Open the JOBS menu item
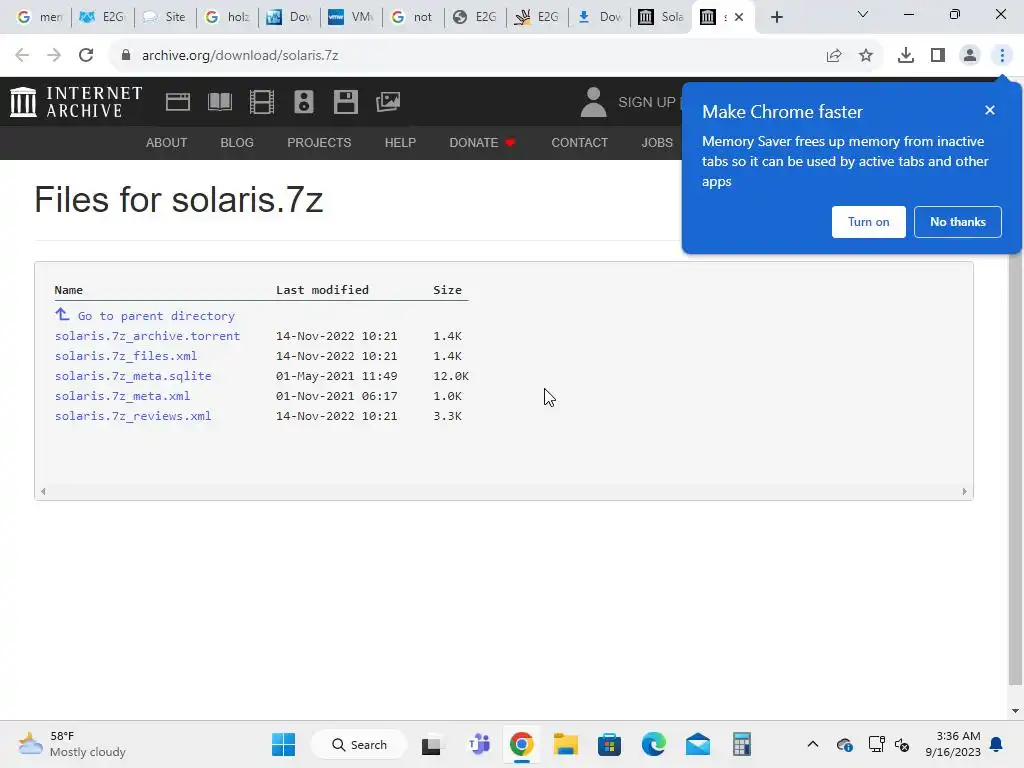The width and height of the screenshot is (1024, 768). coord(657,142)
